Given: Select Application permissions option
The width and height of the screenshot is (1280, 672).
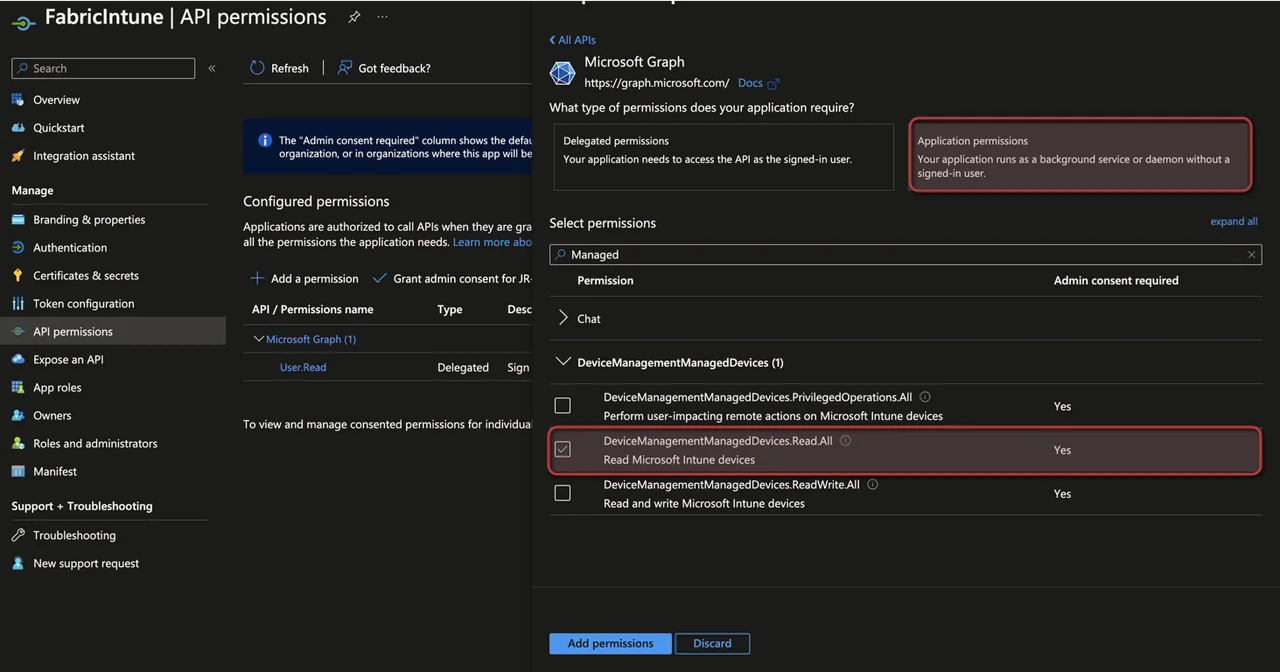Looking at the screenshot, I should pos(1080,155).
